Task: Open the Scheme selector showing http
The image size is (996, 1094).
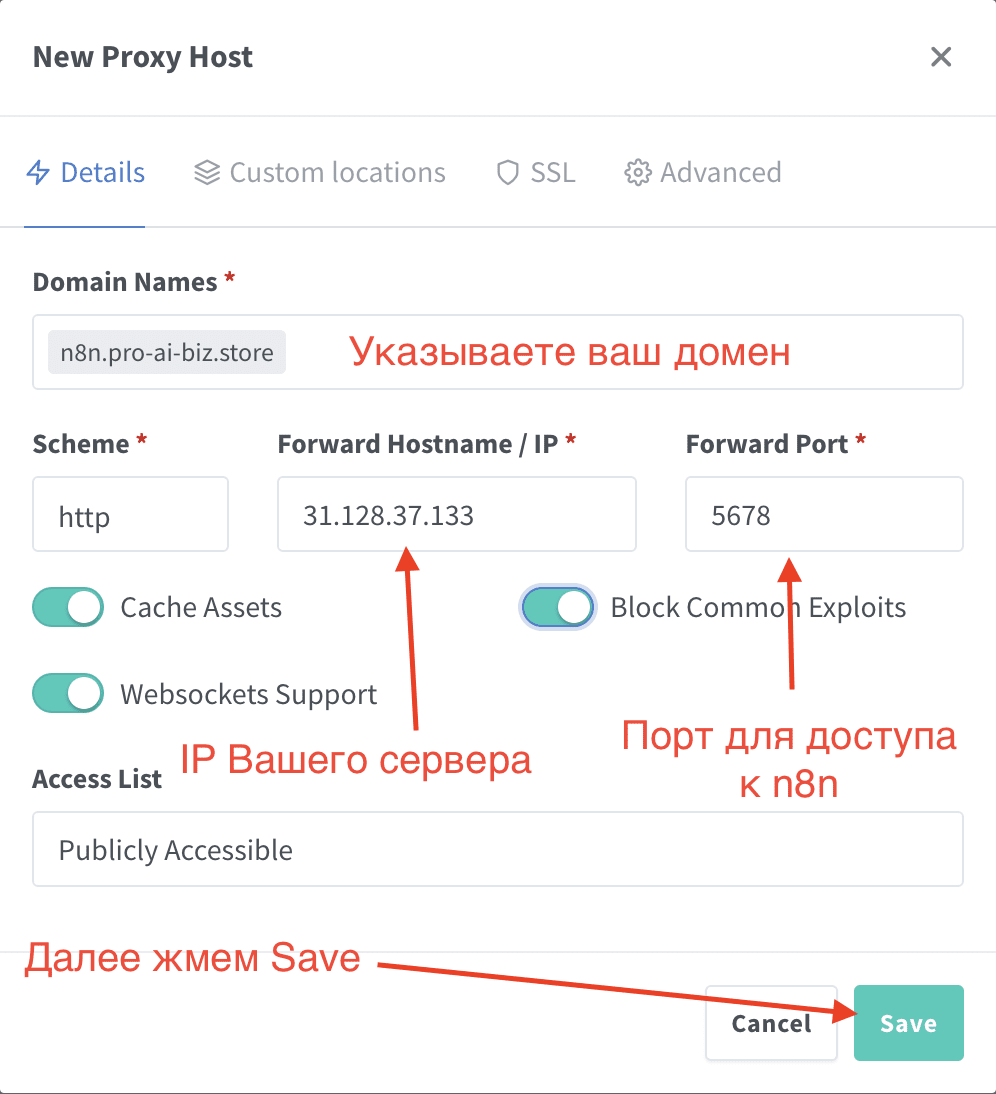Action: click(130, 514)
